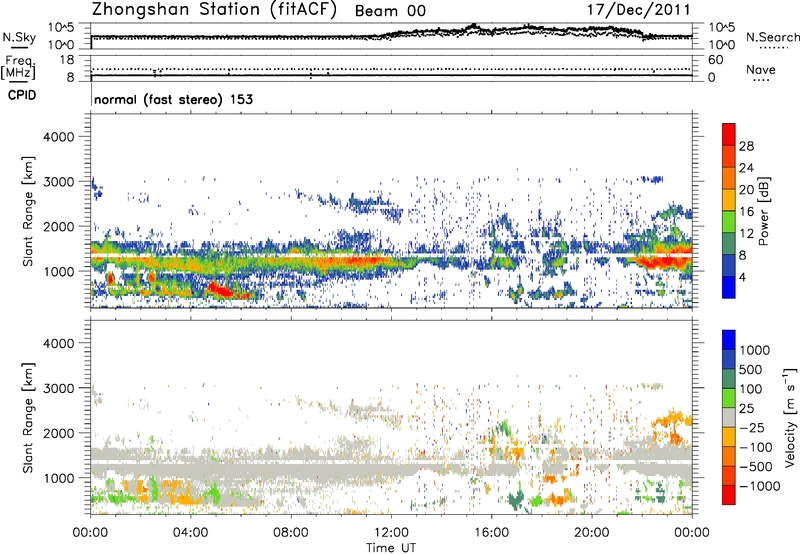
Task: Click the date '17/Dec/2011'
Action: [638, 10]
